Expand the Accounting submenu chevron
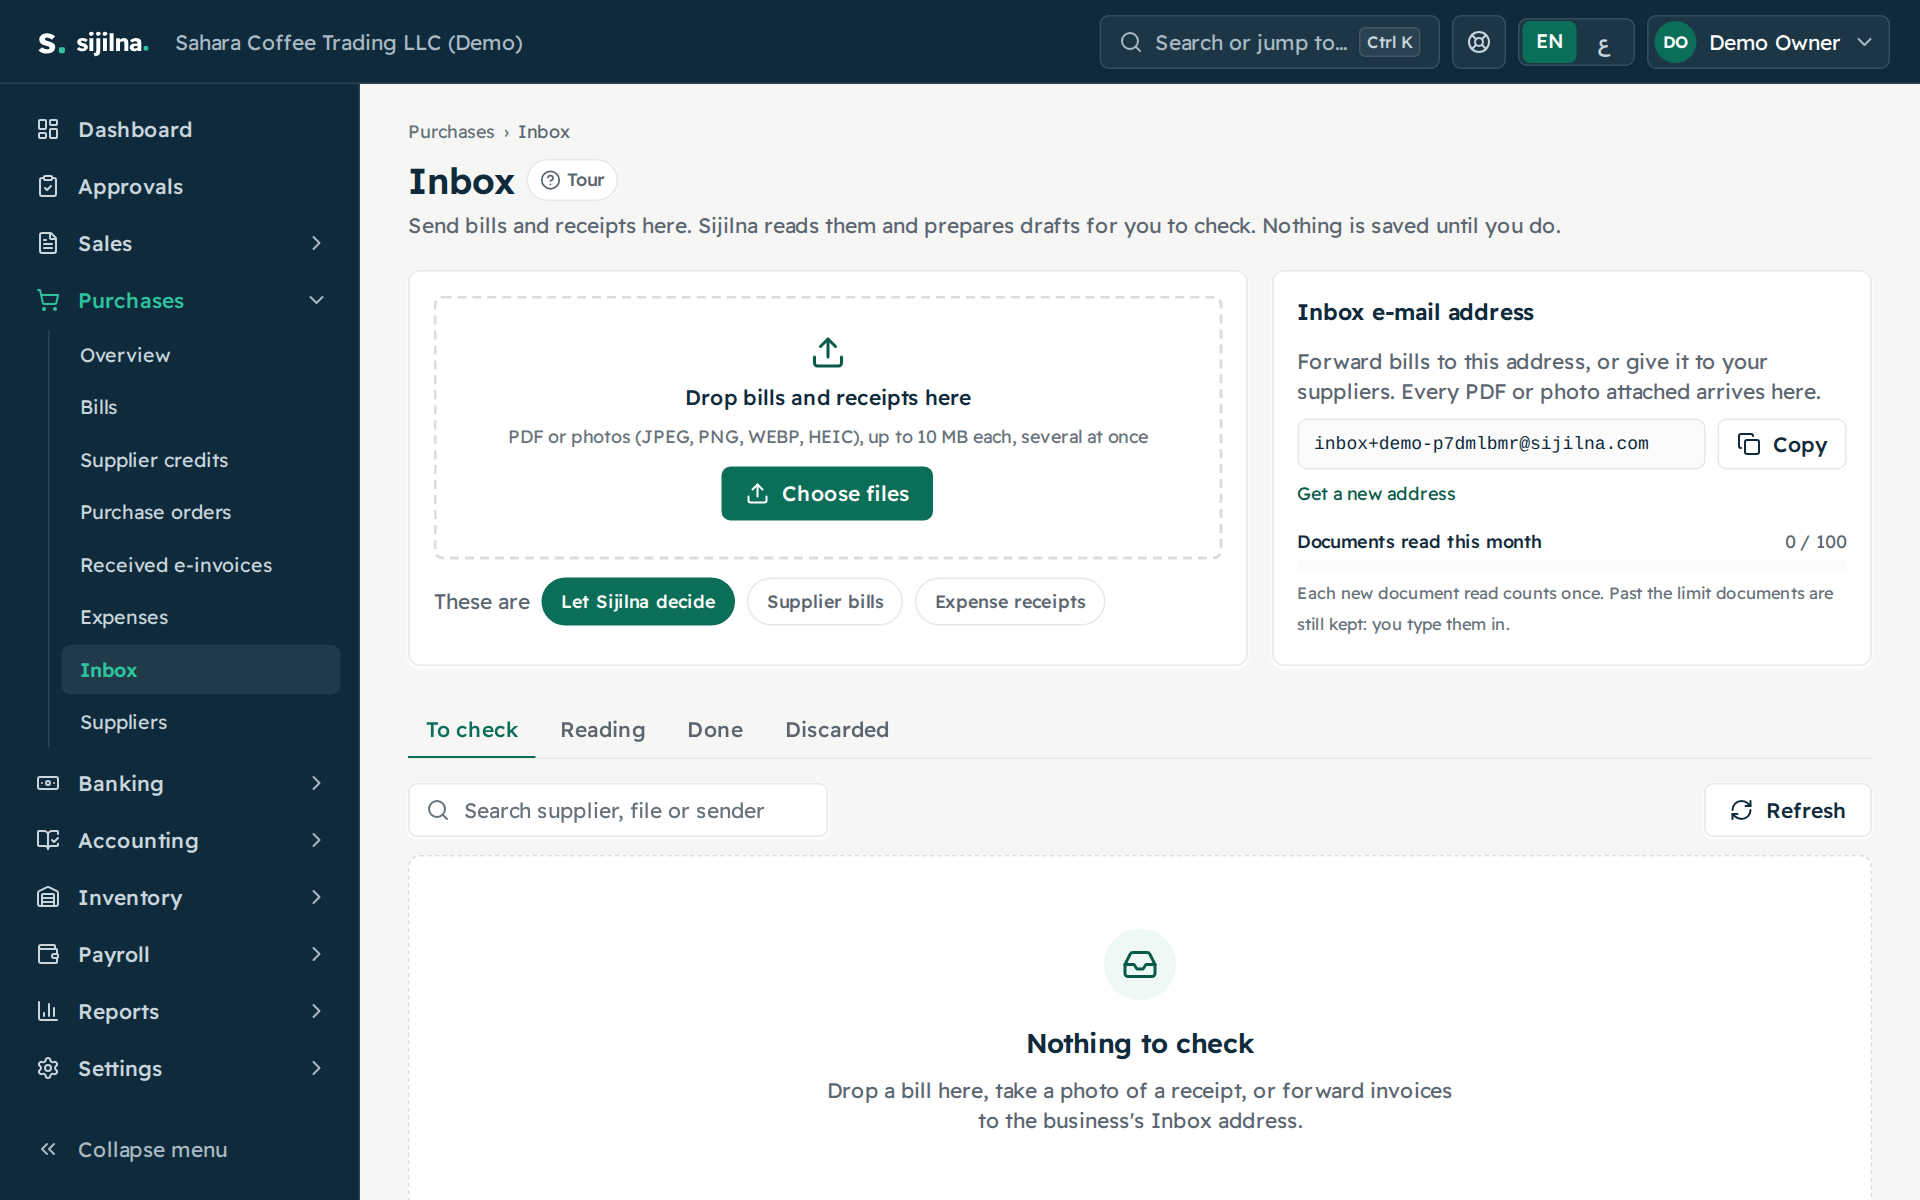 [316, 840]
